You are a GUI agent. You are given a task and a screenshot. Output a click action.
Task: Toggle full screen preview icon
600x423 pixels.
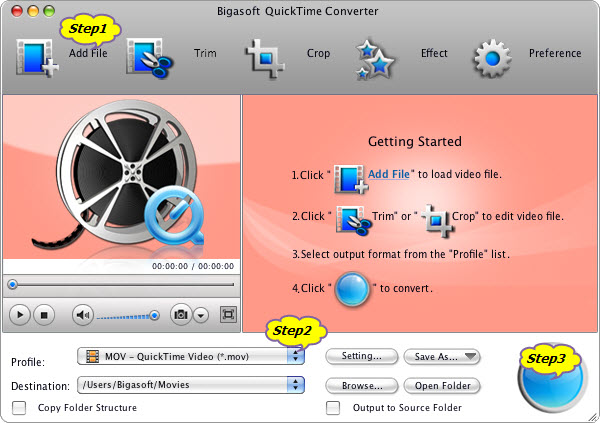pos(228,315)
